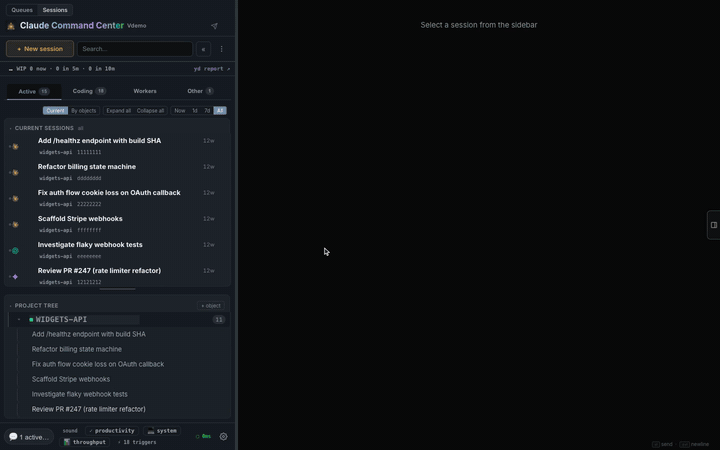Switch to the Queues tab
Image resolution: width=720 pixels, height=450 pixels.
click(x=22, y=10)
